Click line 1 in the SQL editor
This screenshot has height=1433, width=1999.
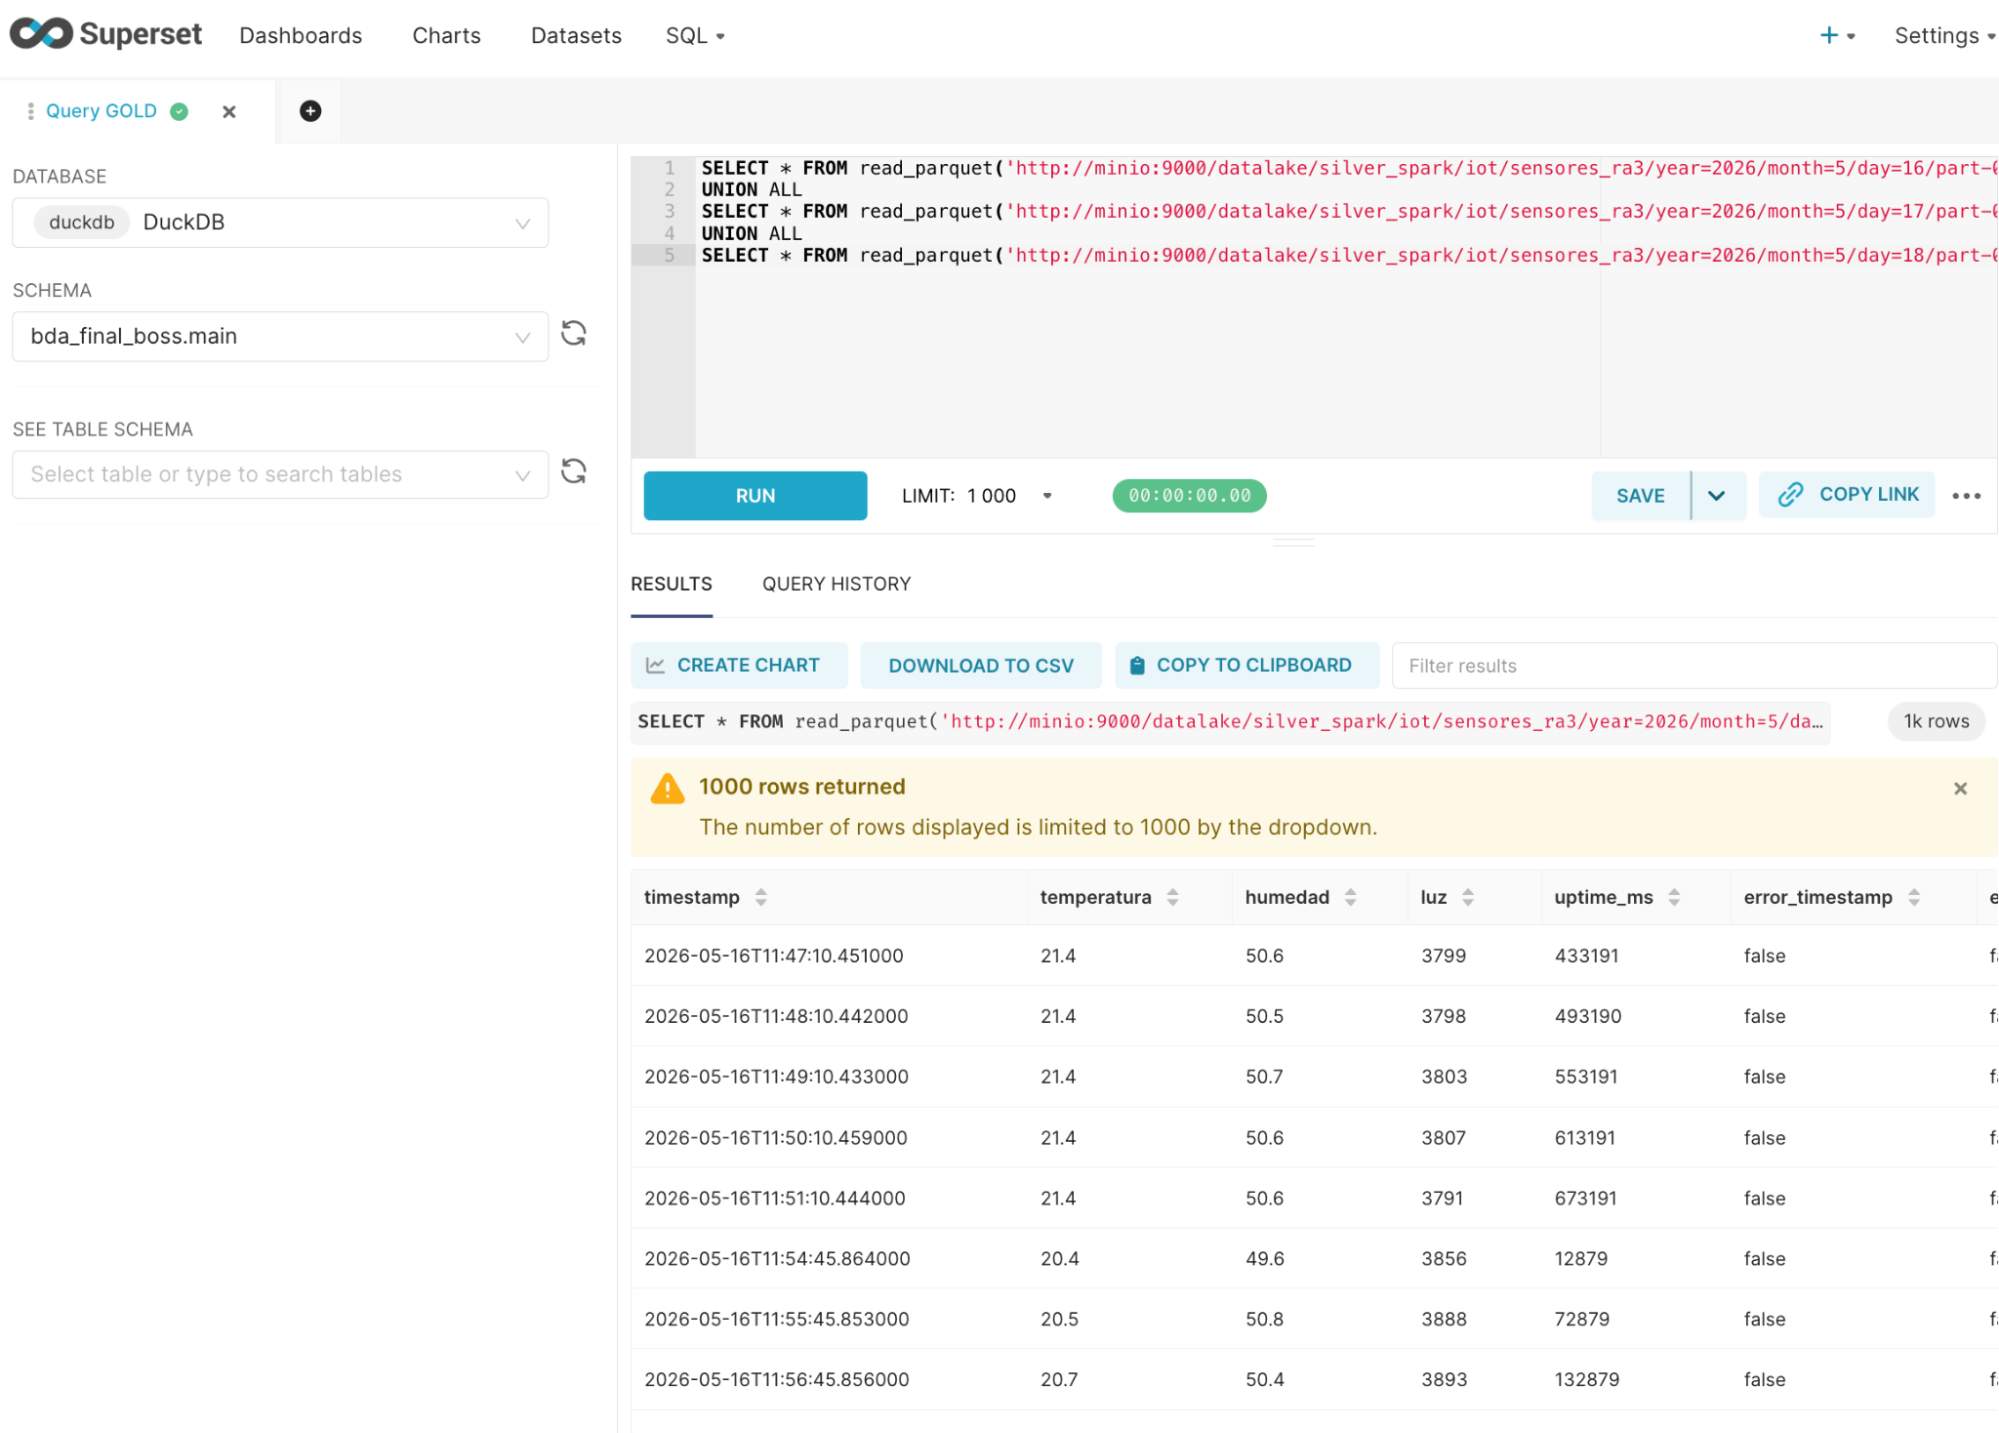1346,168
